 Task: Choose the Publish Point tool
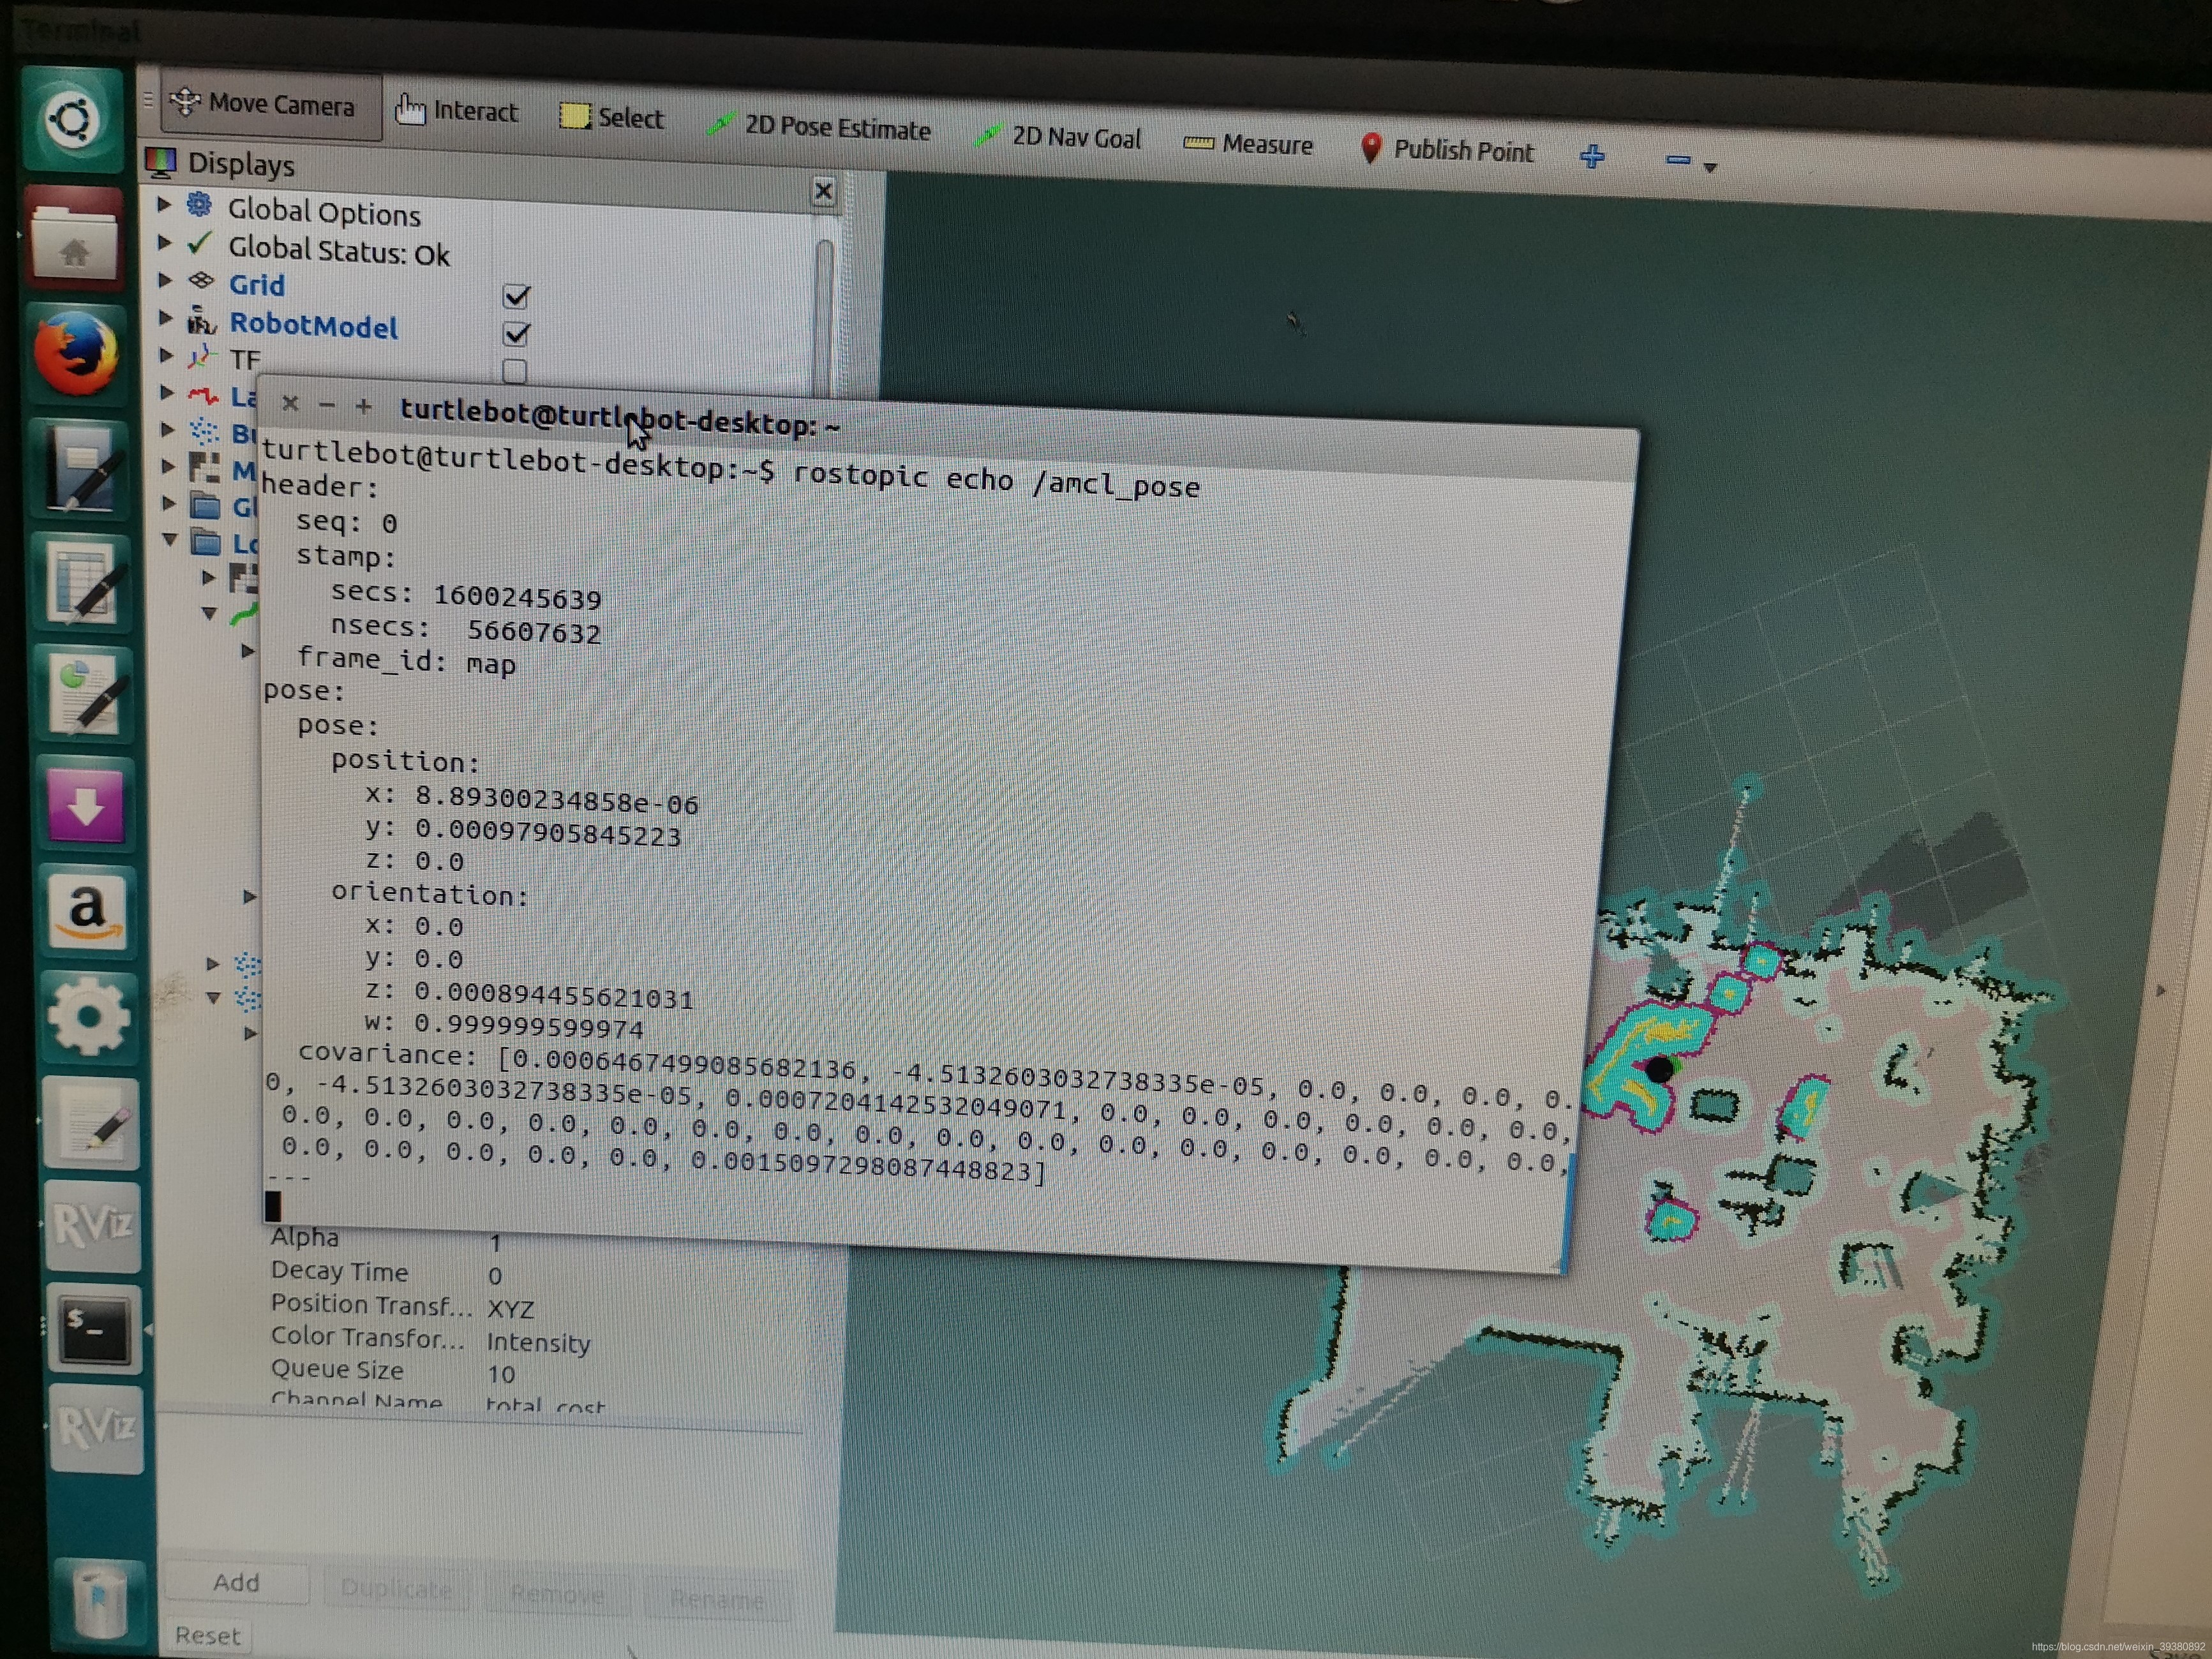[x=1447, y=150]
